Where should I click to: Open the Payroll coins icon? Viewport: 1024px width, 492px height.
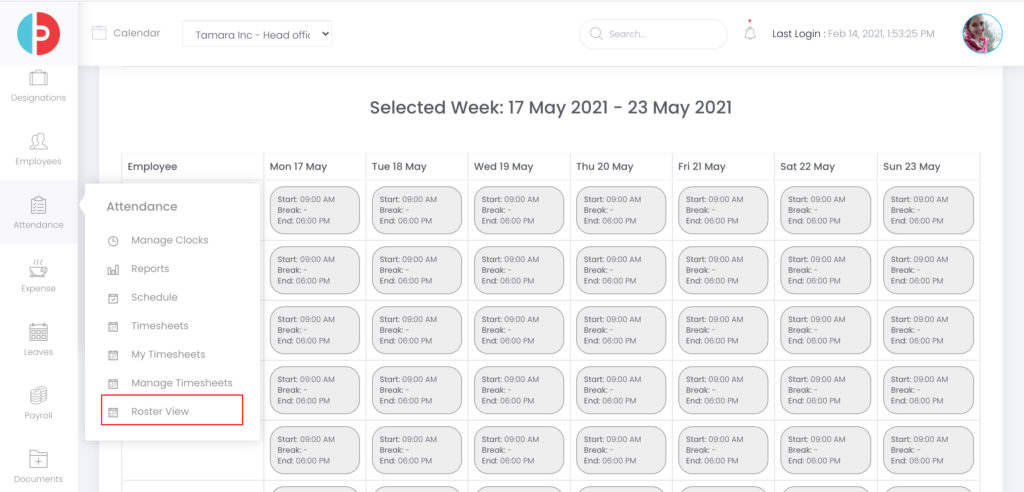pyautogui.click(x=39, y=395)
